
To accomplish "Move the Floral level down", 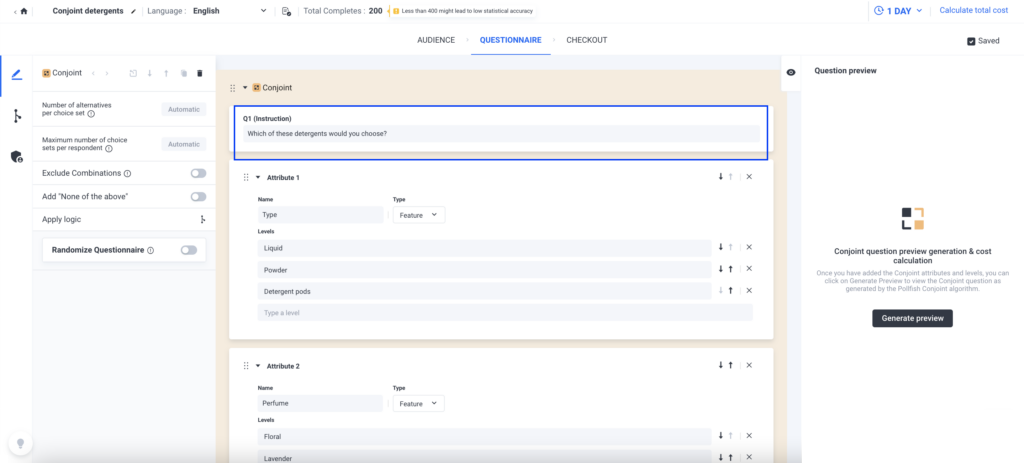I will click(x=721, y=436).
